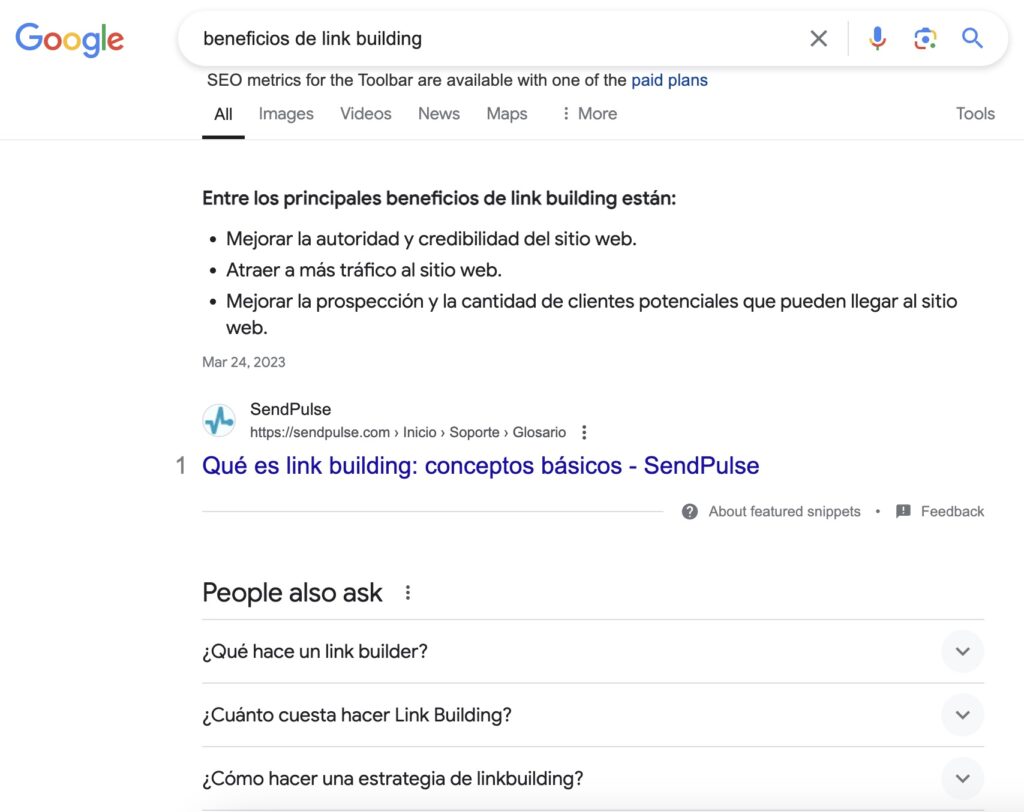Click the About featured snippets question mark icon
This screenshot has height=812, width=1024.
(x=689, y=511)
